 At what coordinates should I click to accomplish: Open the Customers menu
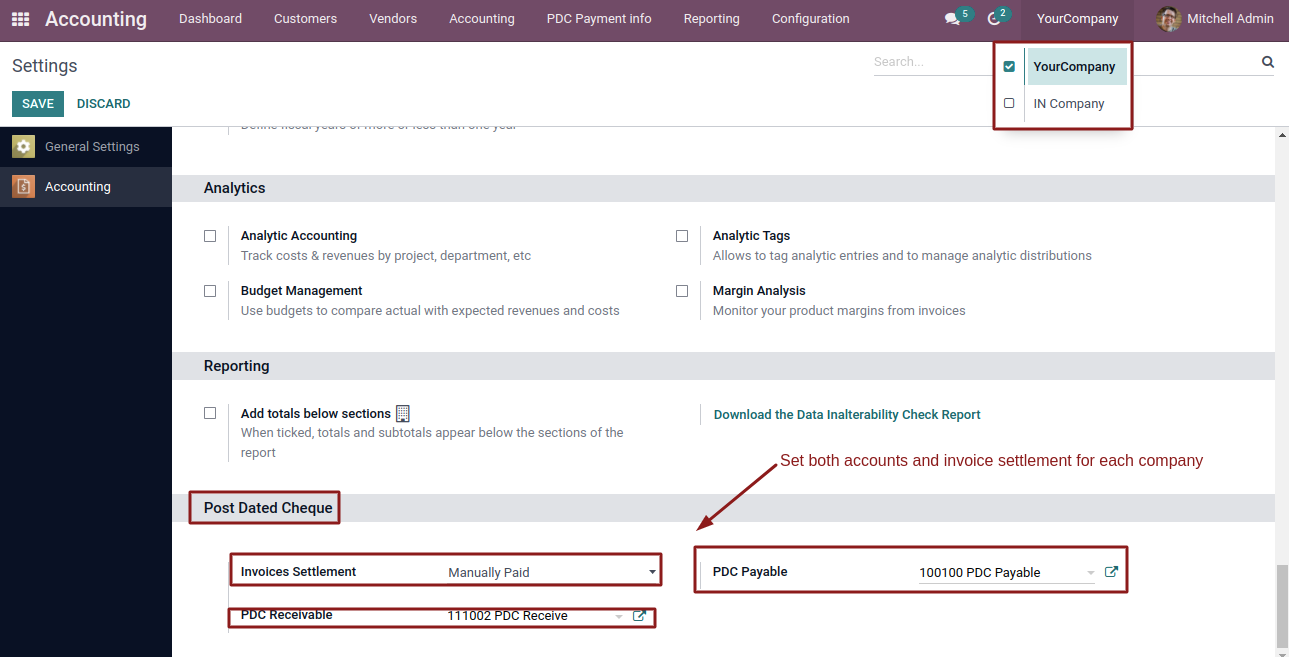(x=305, y=19)
